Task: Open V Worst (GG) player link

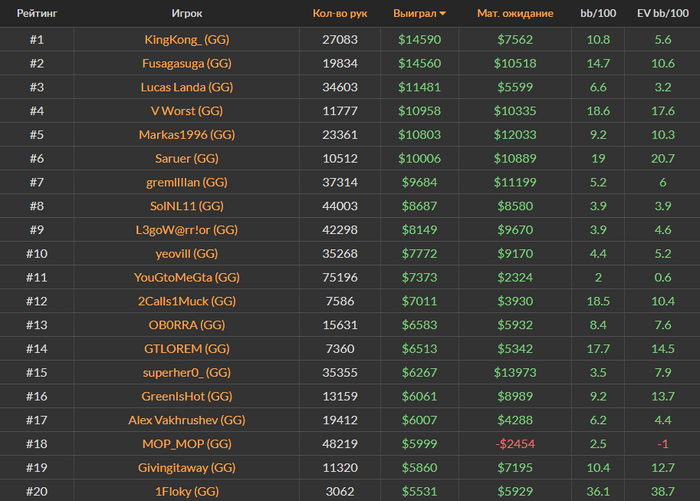Action: tap(187, 111)
